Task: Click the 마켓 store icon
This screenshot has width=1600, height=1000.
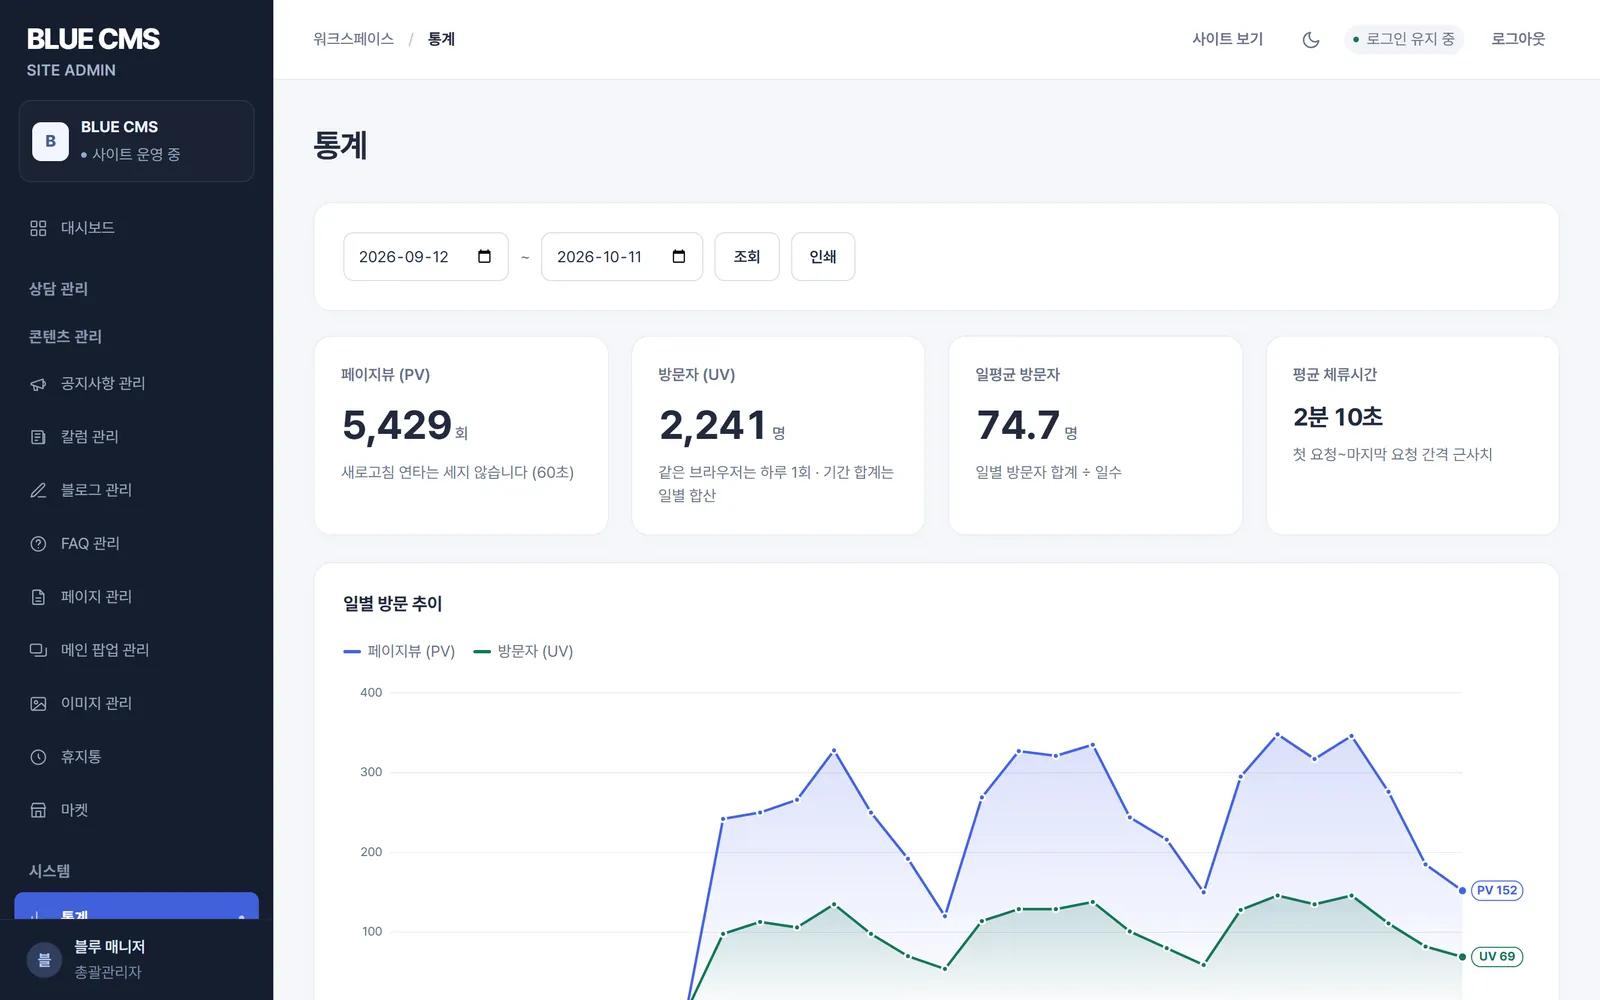Action: click(38, 810)
